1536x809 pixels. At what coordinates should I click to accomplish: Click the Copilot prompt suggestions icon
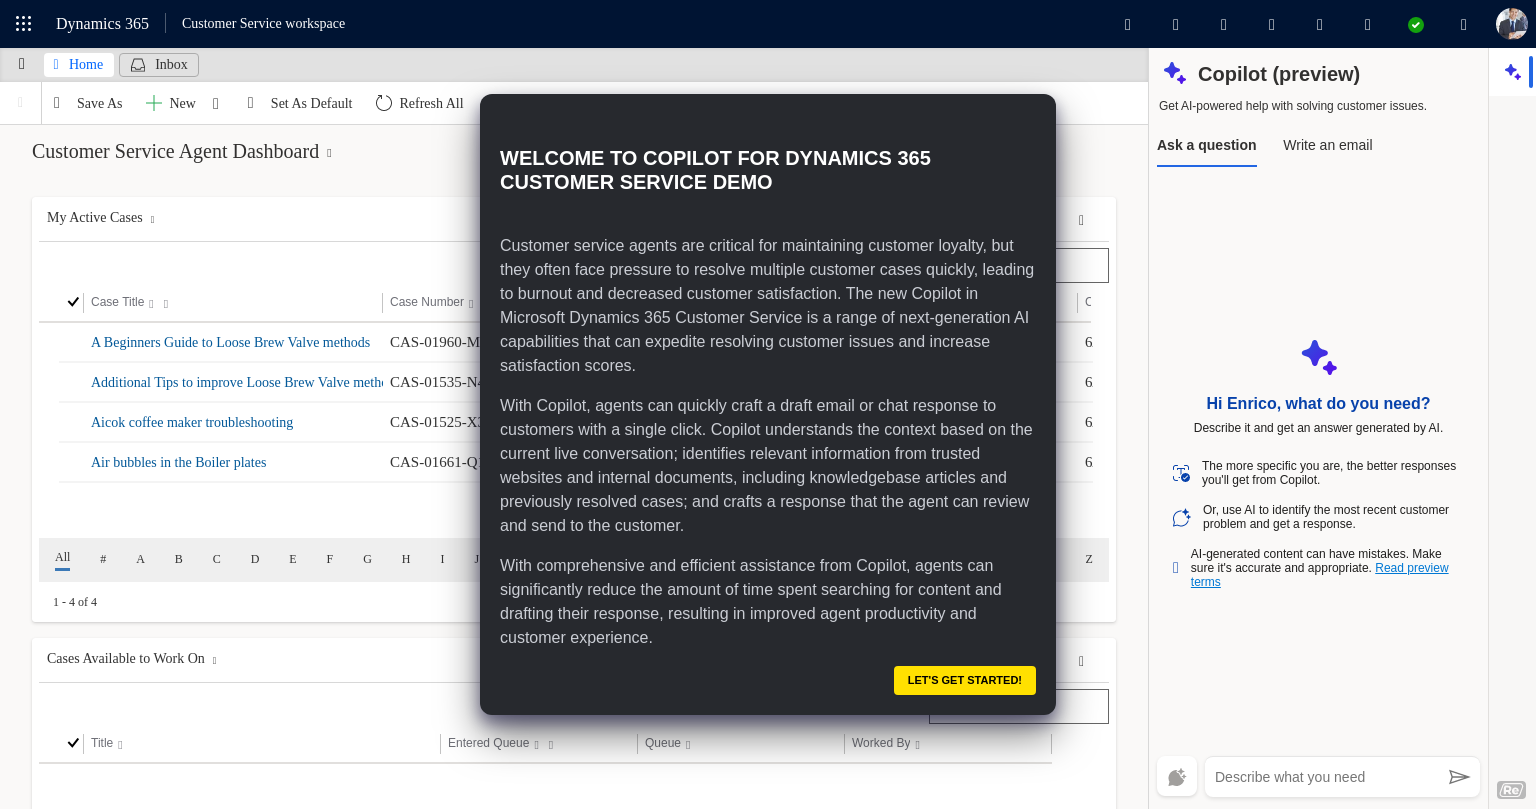[x=1177, y=777]
